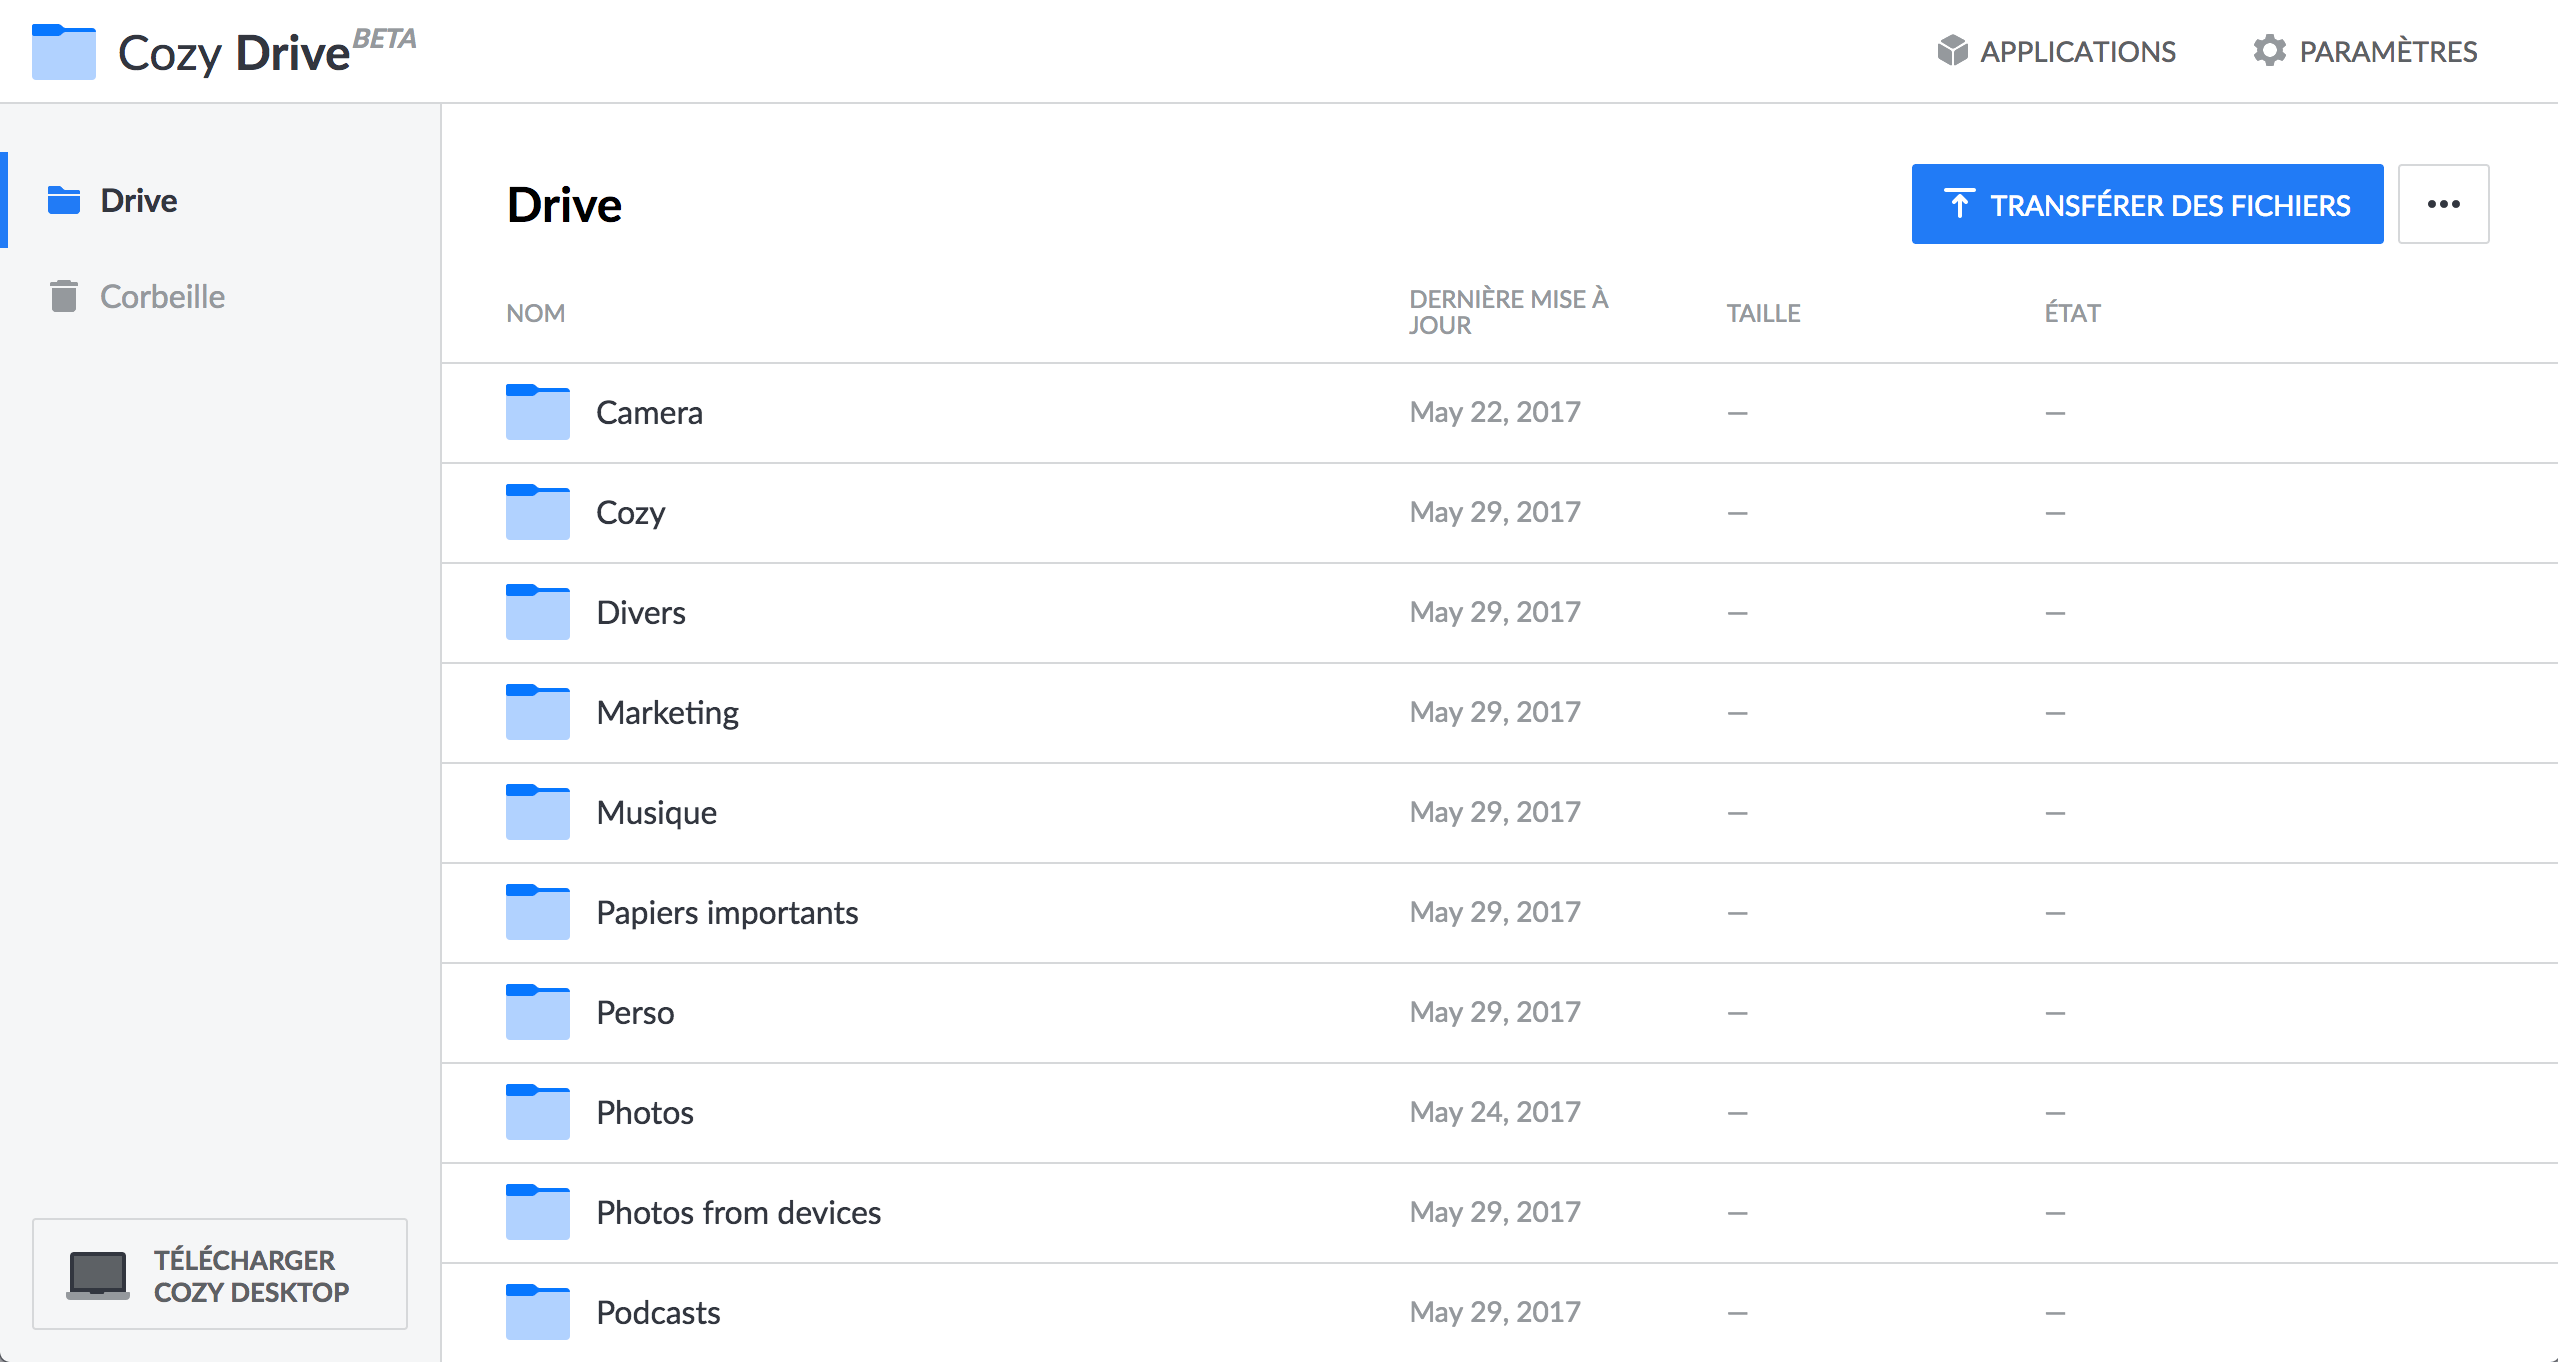Screen dimensions: 2558x1362
Task: Click the Cozy Drive logo icon
Action: pyautogui.click(x=63, y=52)
